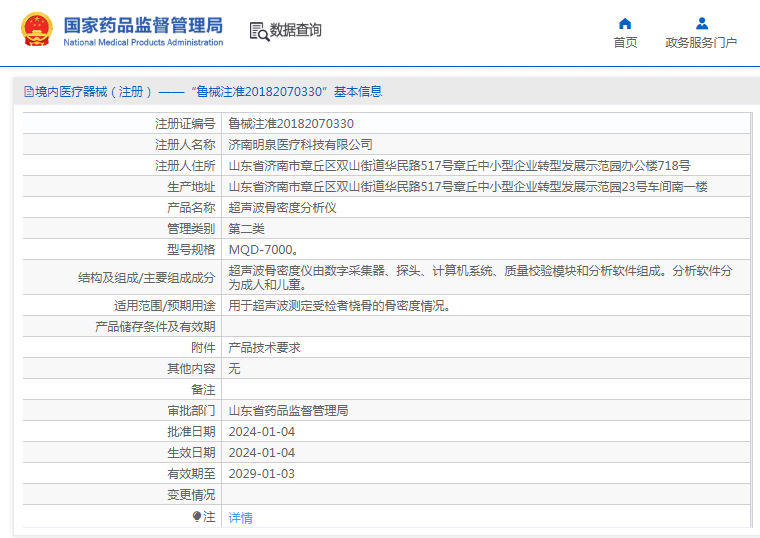
Task: Open the 数据查询 search icon
Action: click(259, 31)
